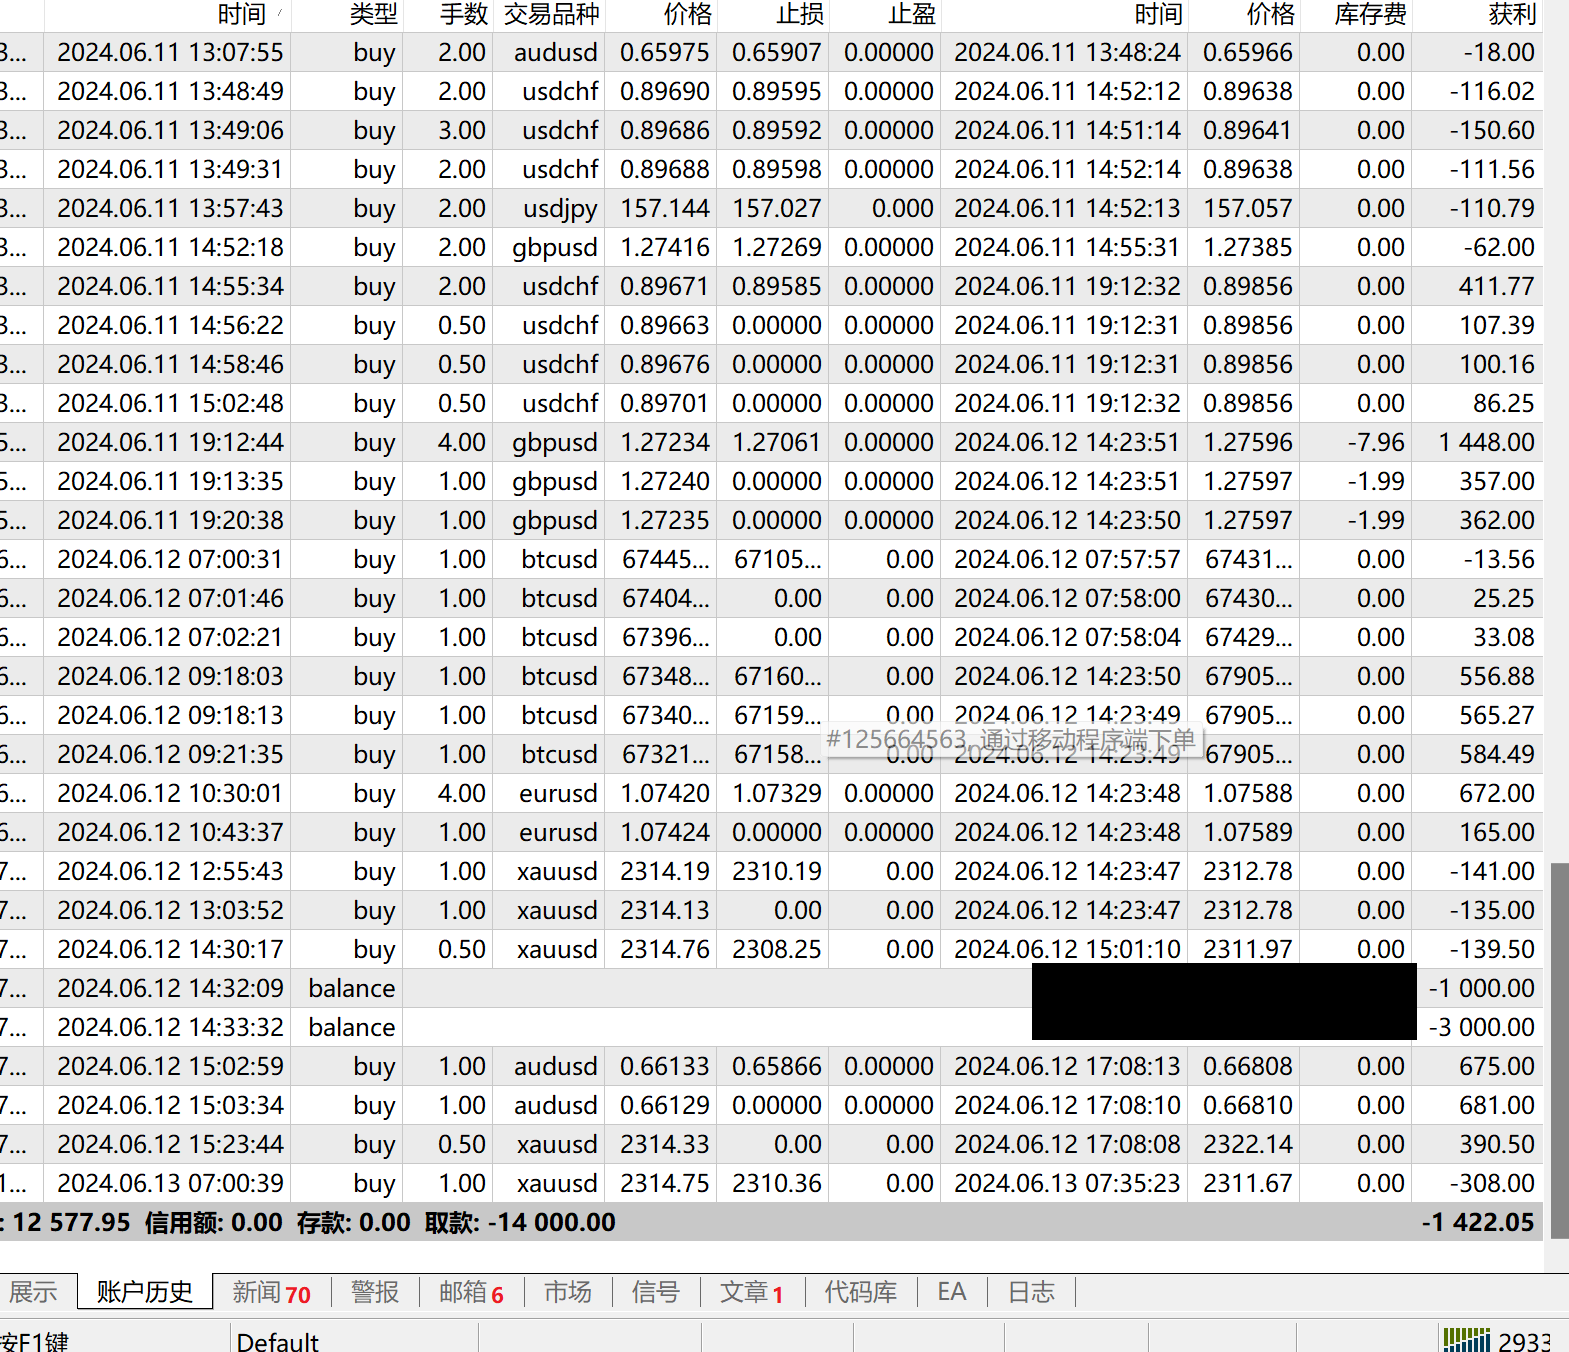Select row opened 2024.06.11 14:52:18 gbpusd
The image size is (1569, 1352).
(770, 247)
